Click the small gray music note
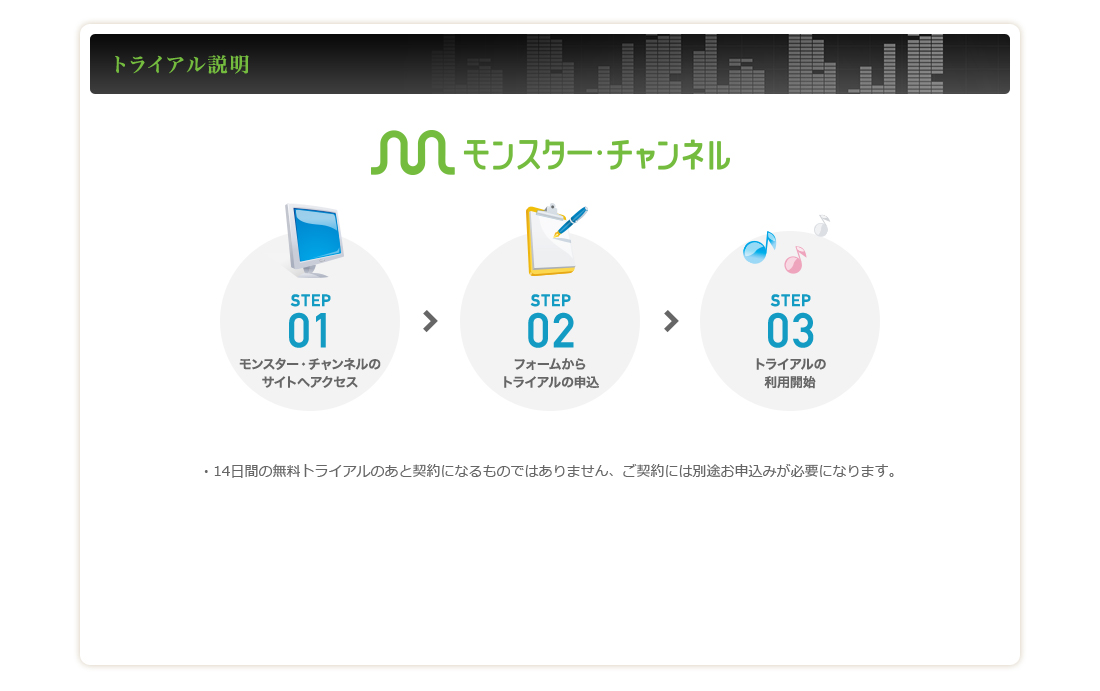 pyautogui.click(x=821, y=226)
